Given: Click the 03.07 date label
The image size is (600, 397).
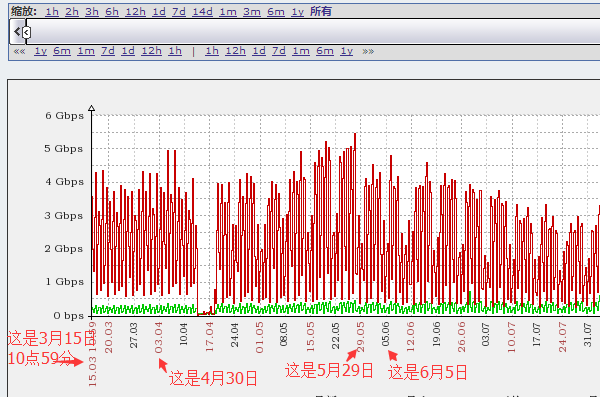Looking at the screenshot, I should tap(486, 335).
